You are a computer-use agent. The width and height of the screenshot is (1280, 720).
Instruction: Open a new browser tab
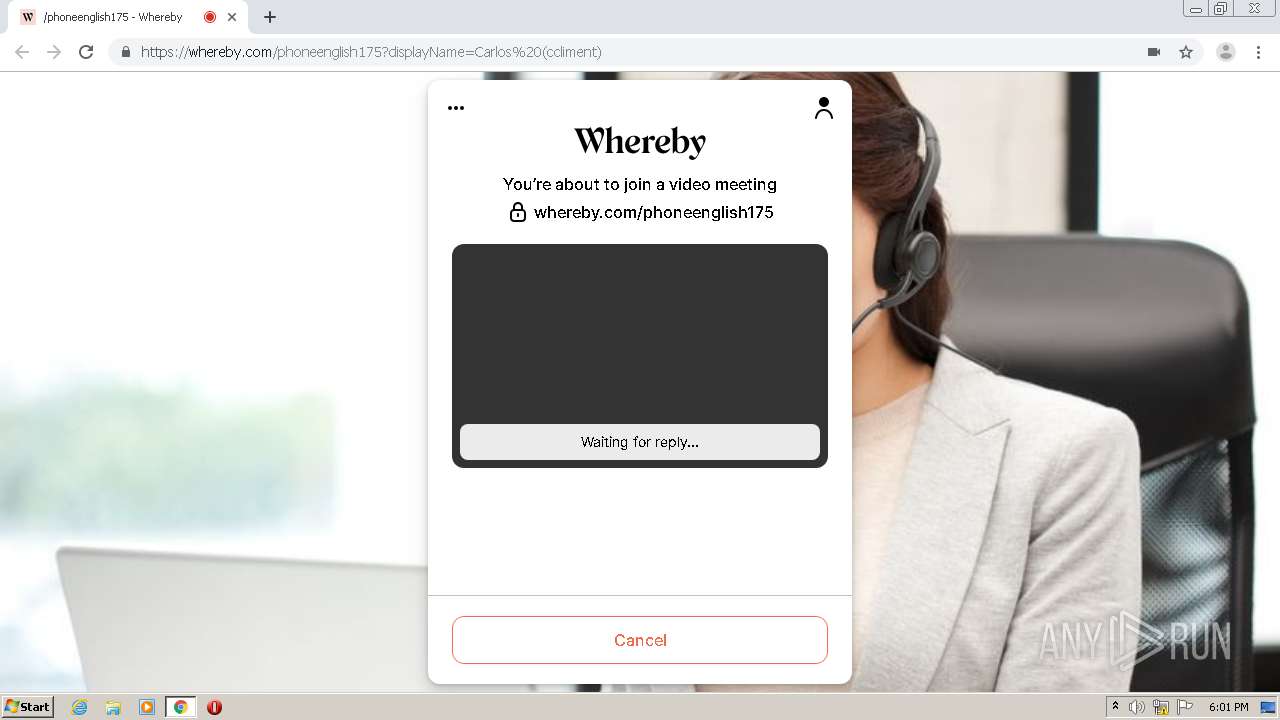click(x=270, y=17)
